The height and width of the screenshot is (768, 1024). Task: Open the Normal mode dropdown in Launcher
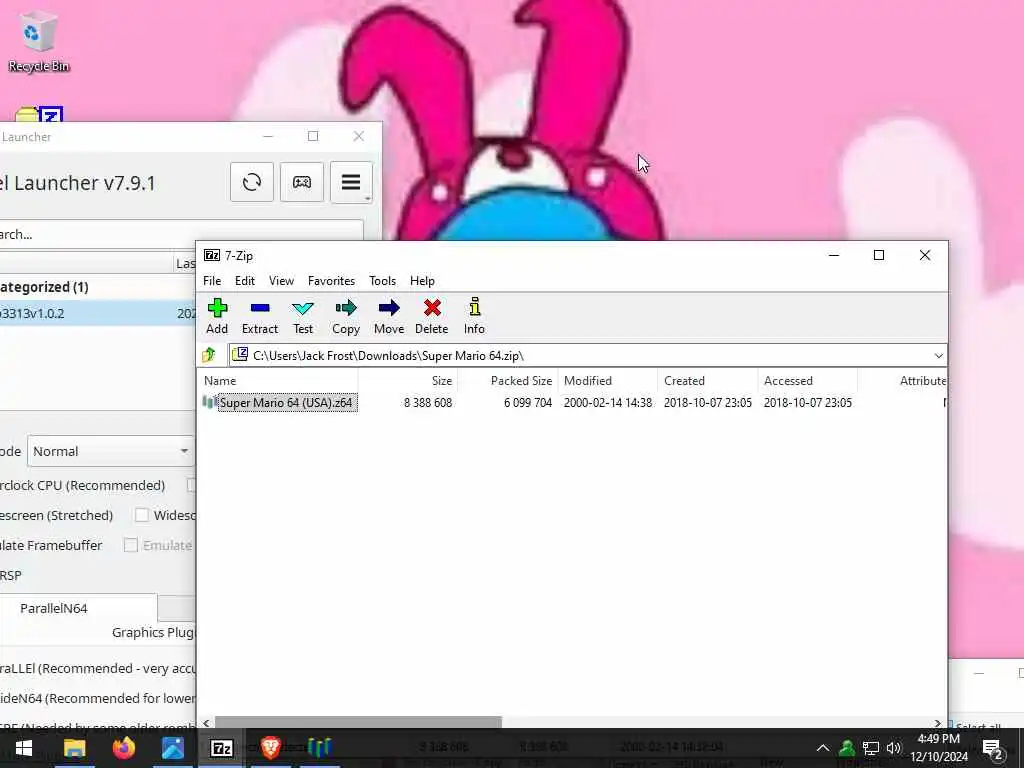tap(111, 451)
